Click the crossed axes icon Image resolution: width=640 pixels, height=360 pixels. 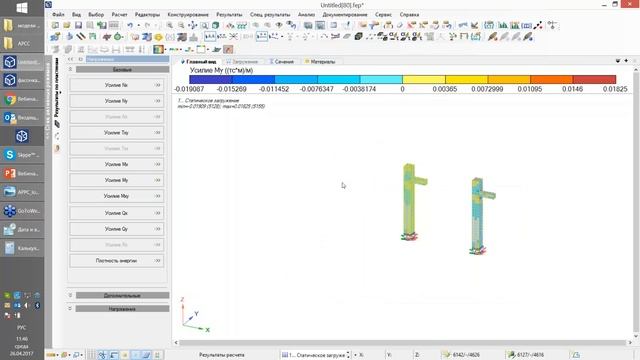[x=233, y=37]
